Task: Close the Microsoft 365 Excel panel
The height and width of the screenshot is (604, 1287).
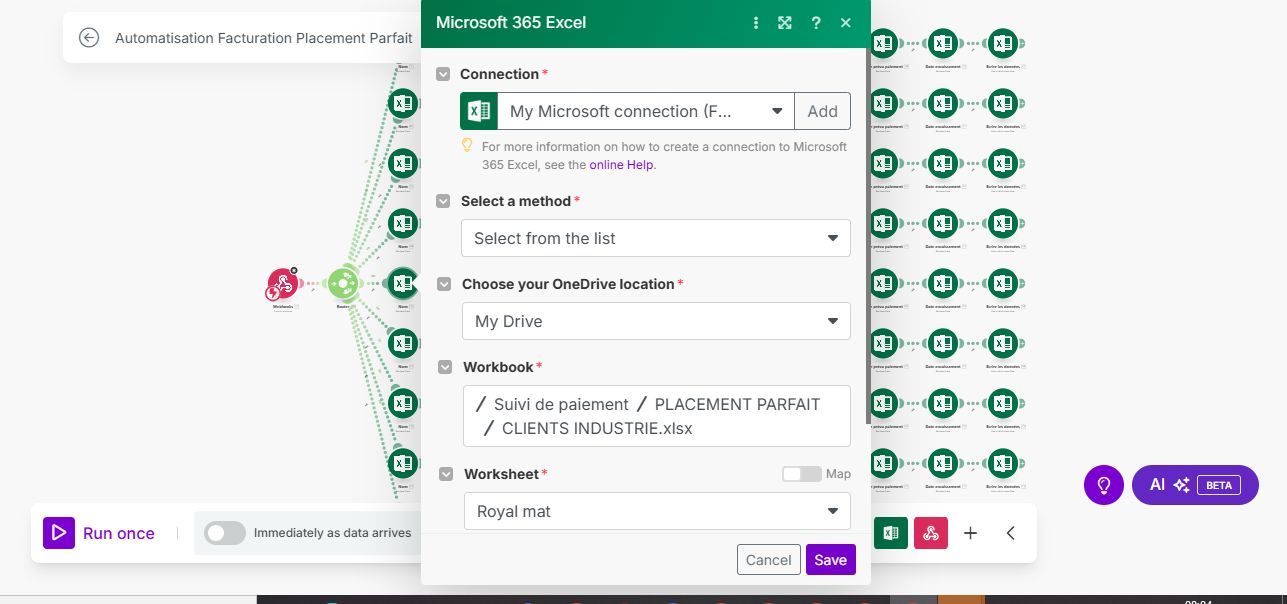Action: [846, 23]
